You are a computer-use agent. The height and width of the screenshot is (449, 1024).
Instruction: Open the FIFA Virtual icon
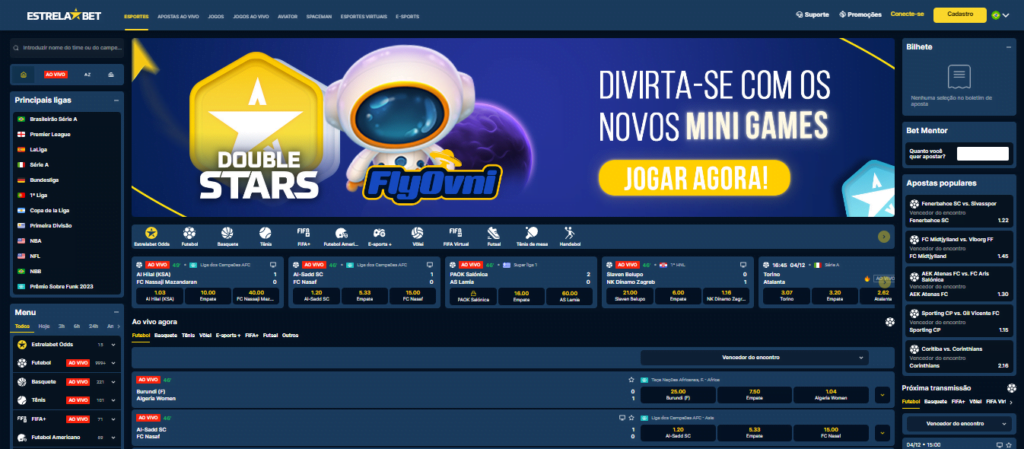[456, 232]
